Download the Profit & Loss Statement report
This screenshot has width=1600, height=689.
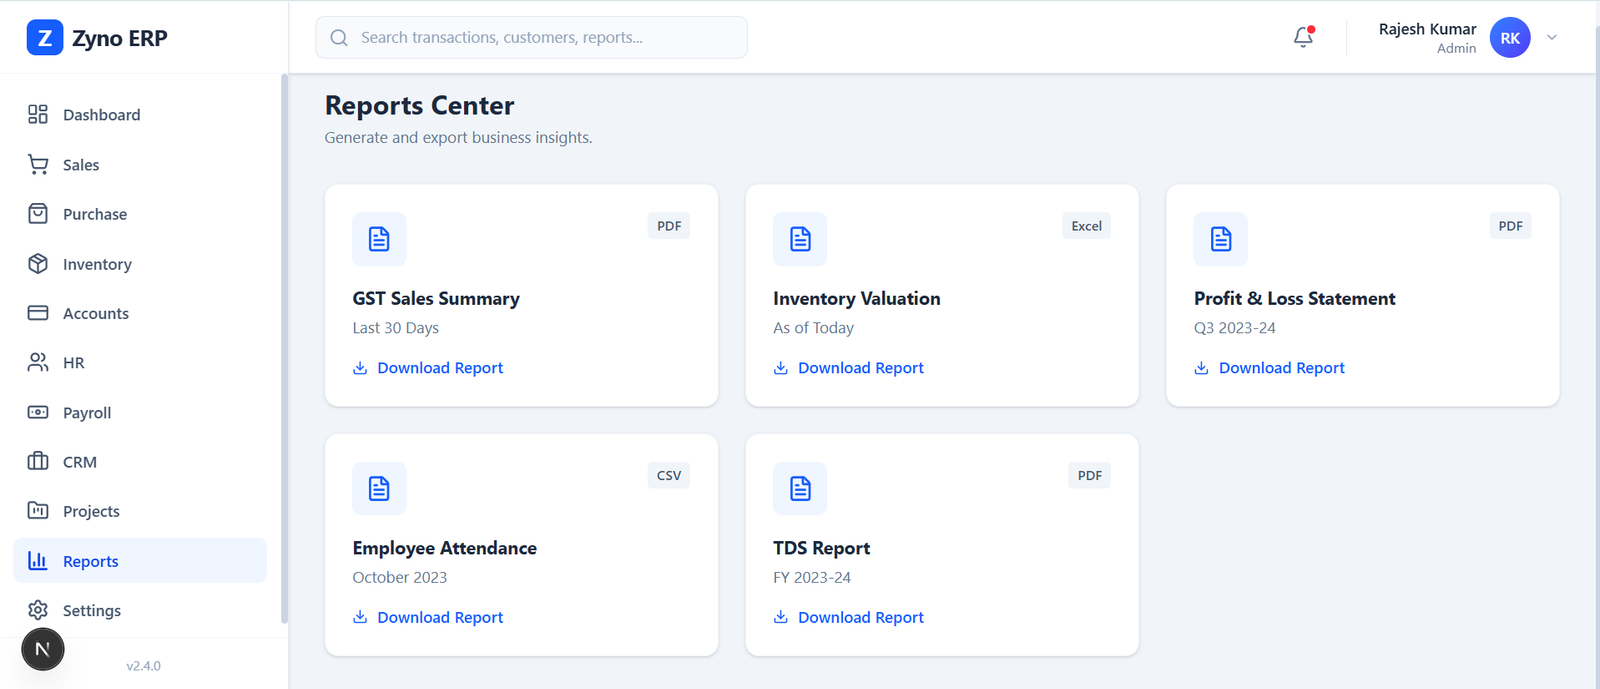(x=1280, y=368)
